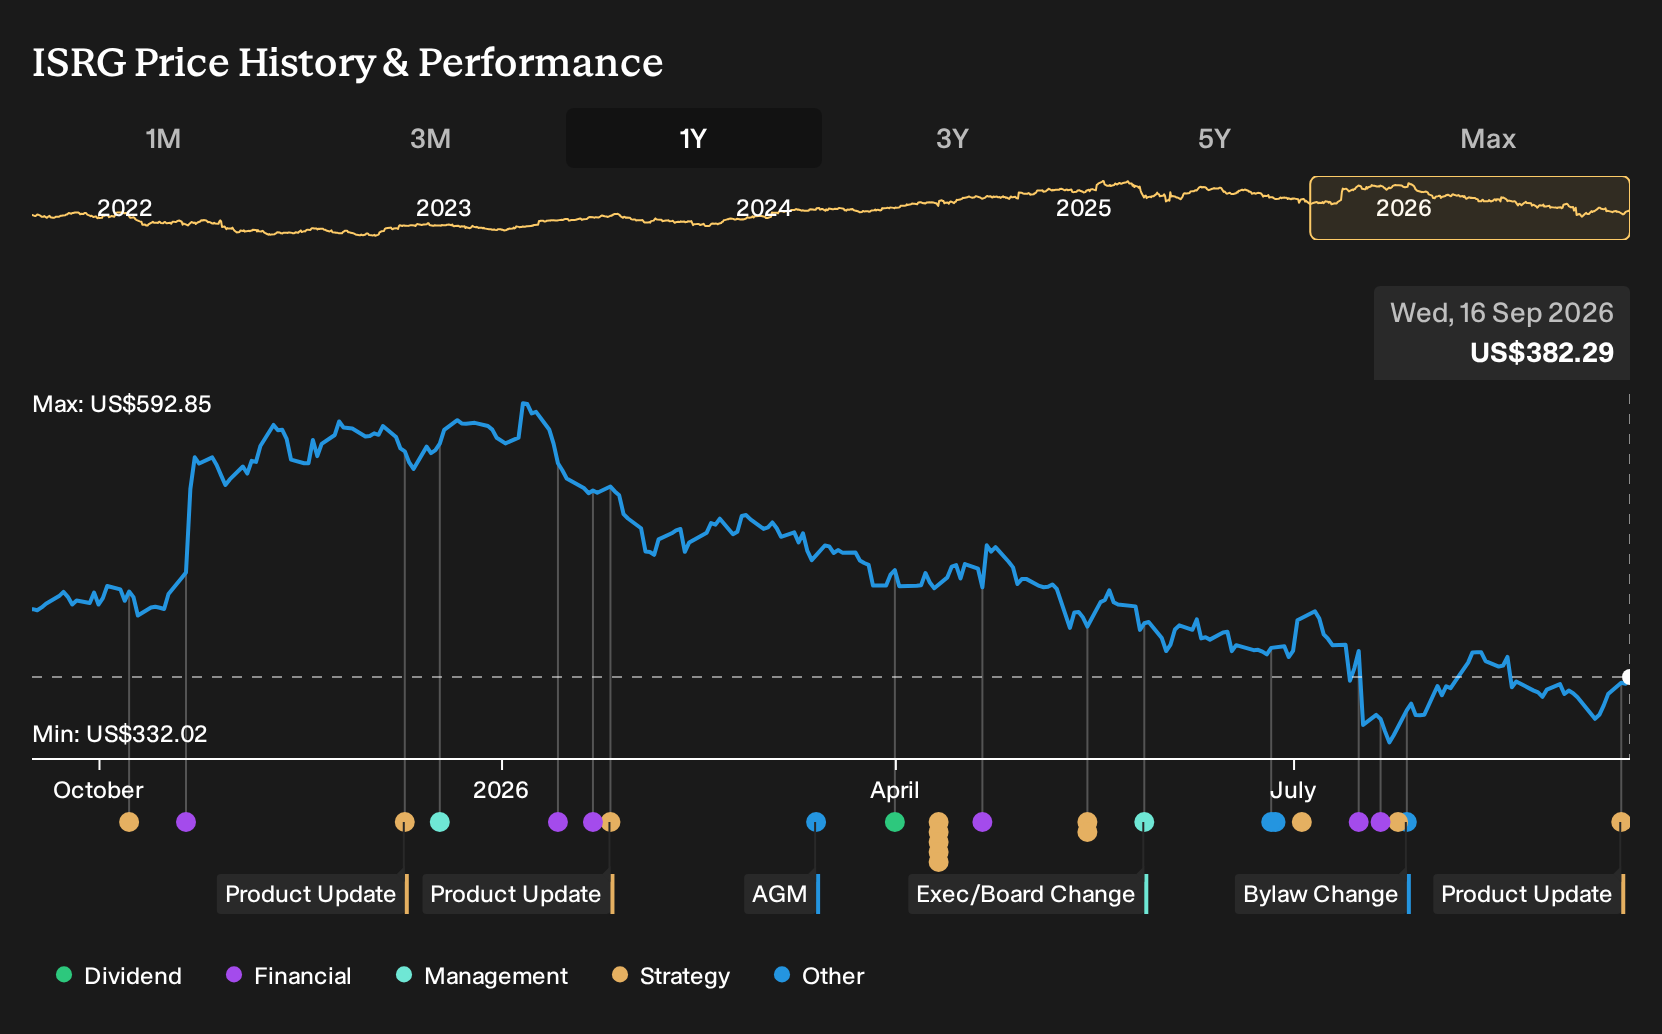The height and width of the screenshot is (1034, 1662).
Task: Toggle the Other legend filter
Action: point(820,976)
